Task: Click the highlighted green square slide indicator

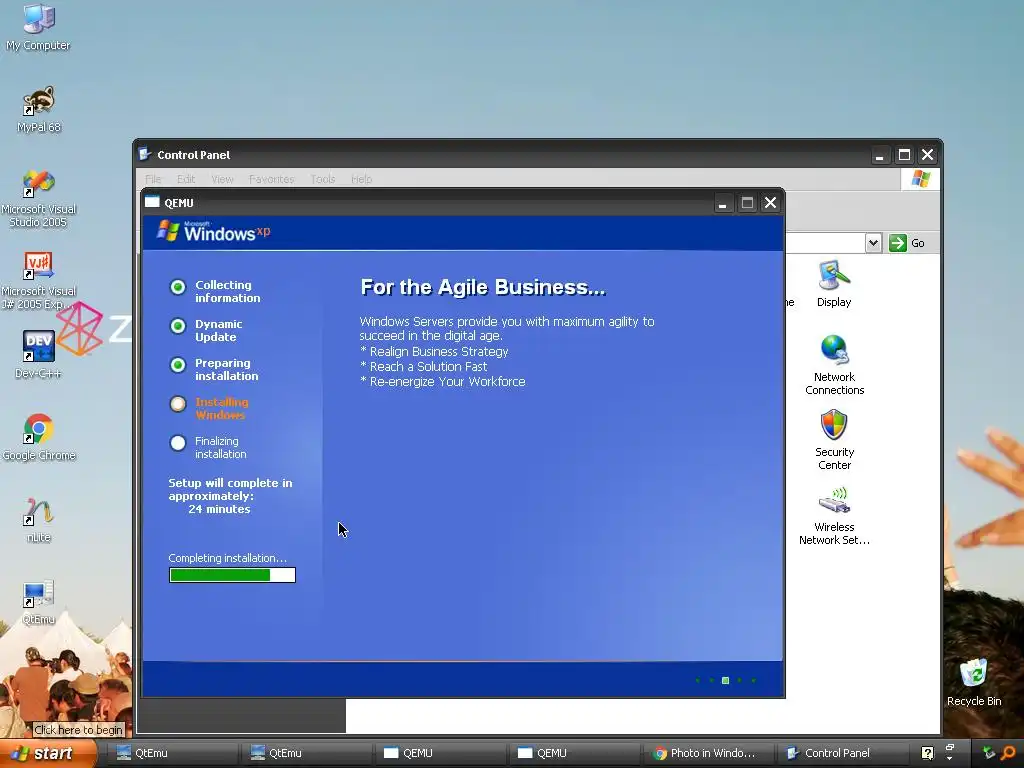Action: pyautogui.click(x=725, y=680)
